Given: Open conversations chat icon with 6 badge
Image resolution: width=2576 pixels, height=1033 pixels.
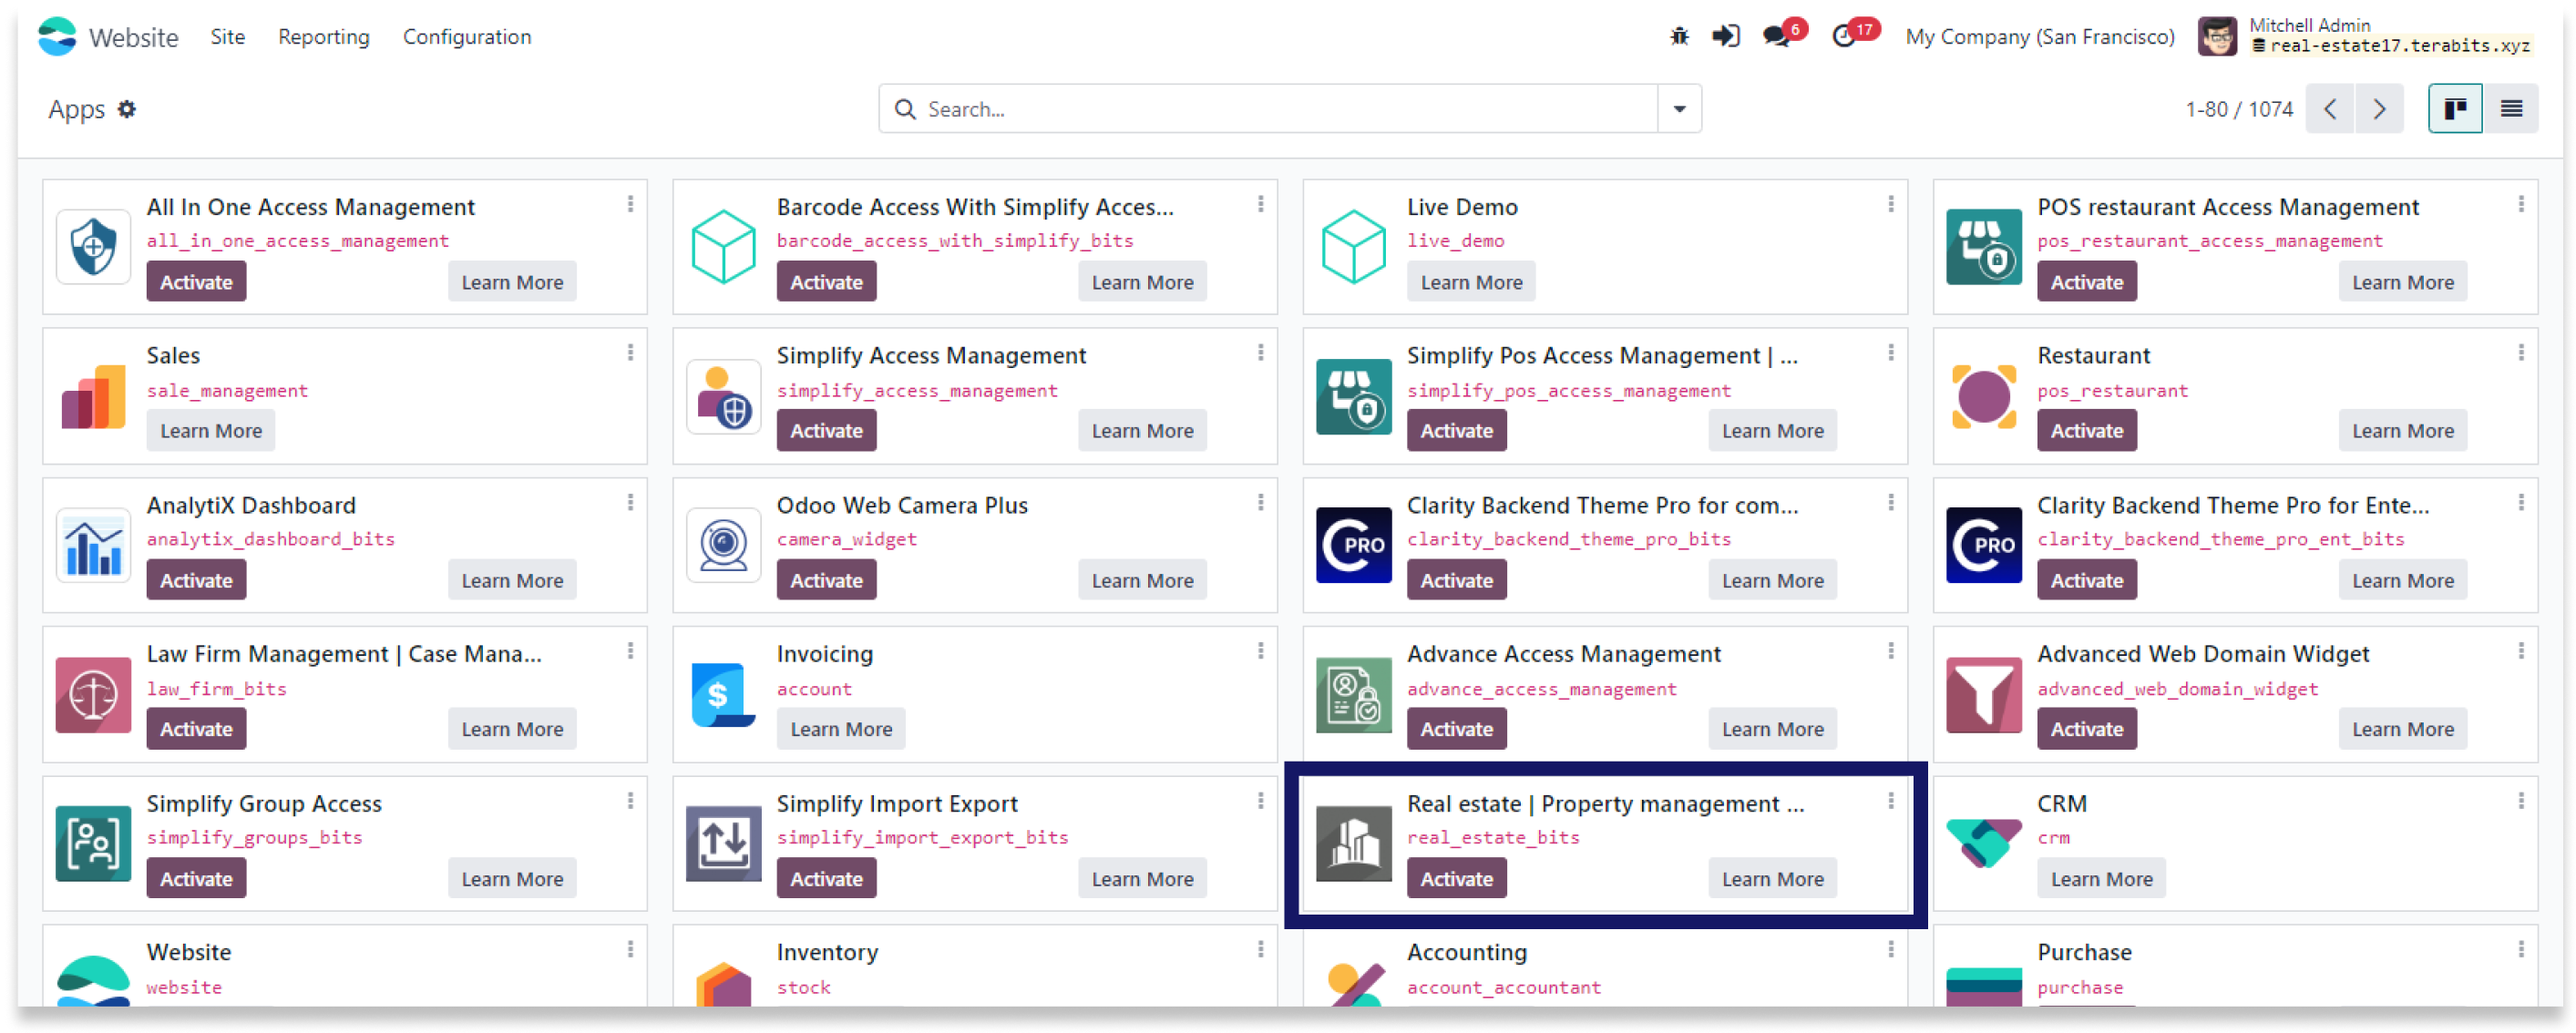Looking at the screenshot, I should pyautogui.click(x=1777, y=37).
